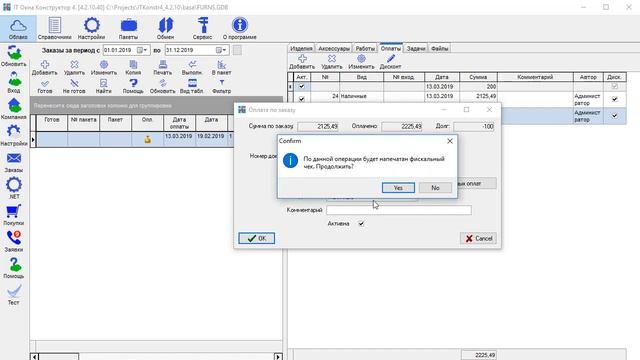
Task: Click the orders table left scroll arrow
Action: [x=35, y=357]
